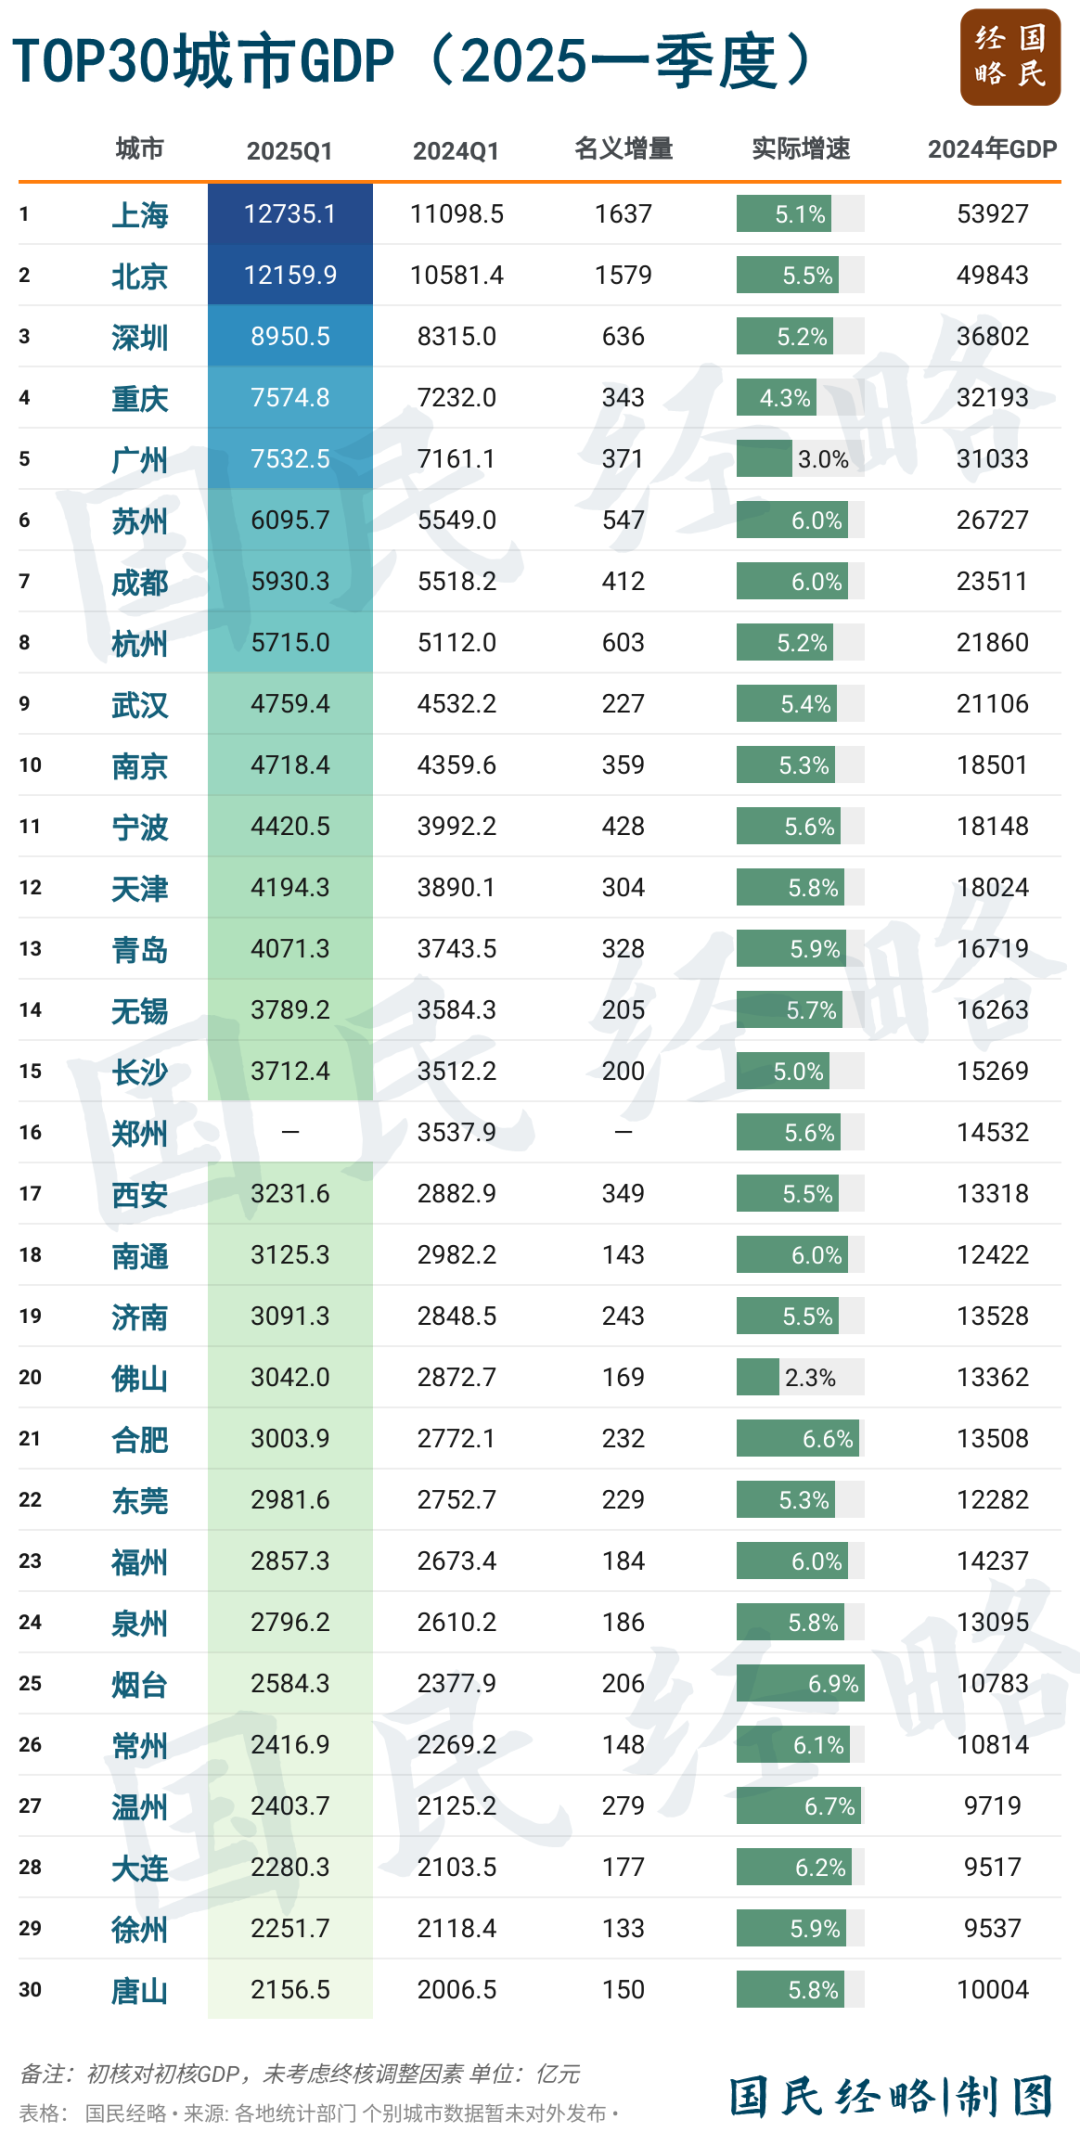
Task: Click the 备注 footnote text
Action: coord(299,2074)
